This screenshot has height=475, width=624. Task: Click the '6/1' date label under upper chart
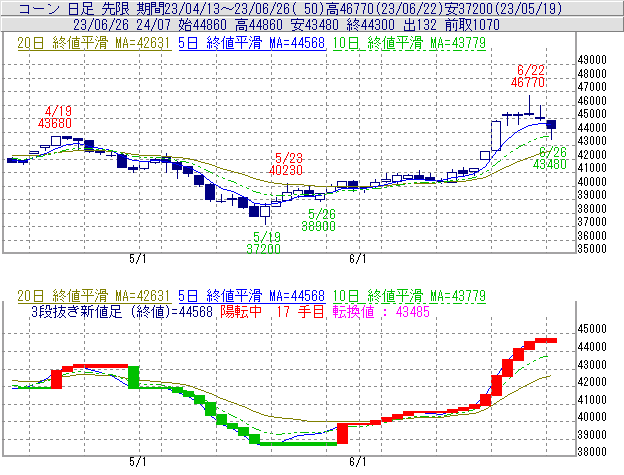tap(357, 259)
